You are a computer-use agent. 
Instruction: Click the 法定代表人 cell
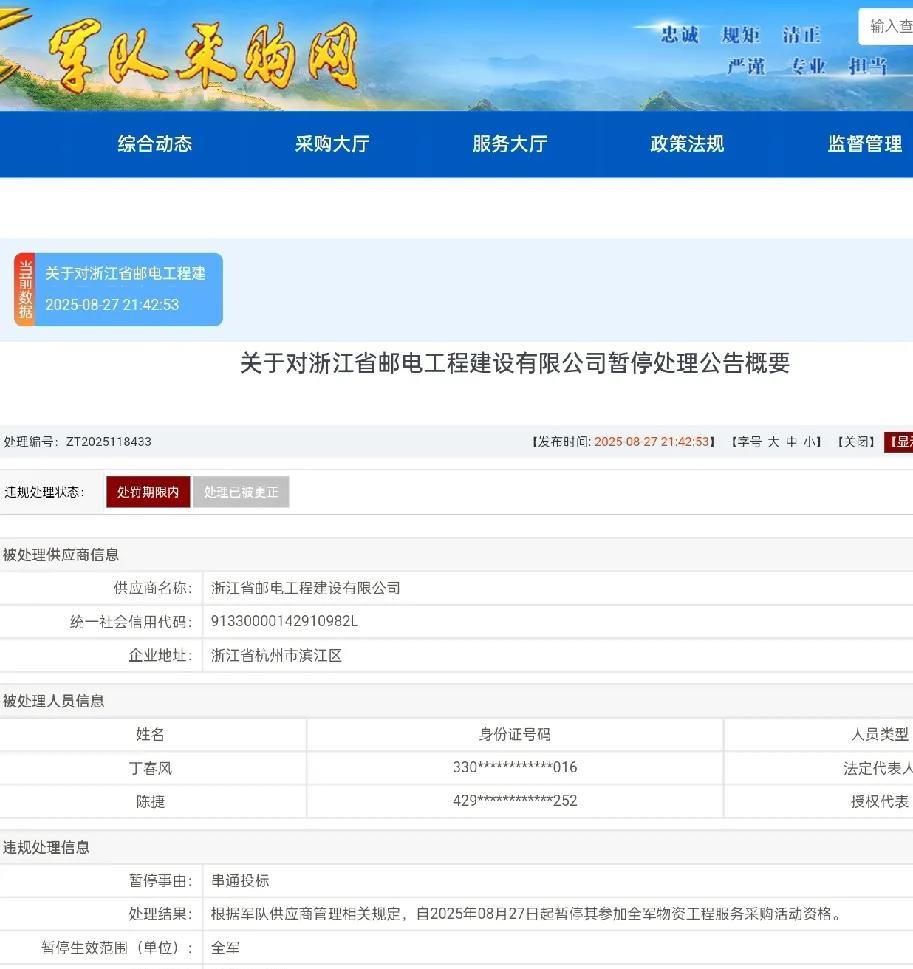tap(878, 768)
